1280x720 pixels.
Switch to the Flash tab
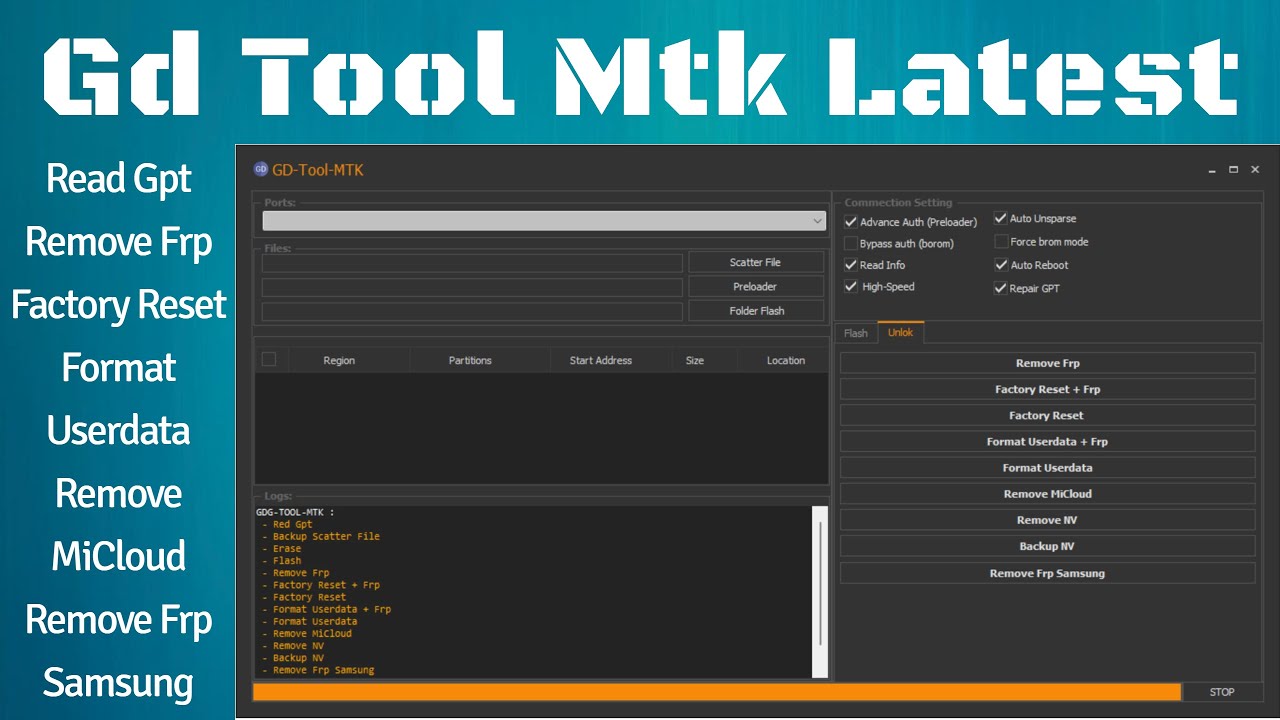coord(856,333)
